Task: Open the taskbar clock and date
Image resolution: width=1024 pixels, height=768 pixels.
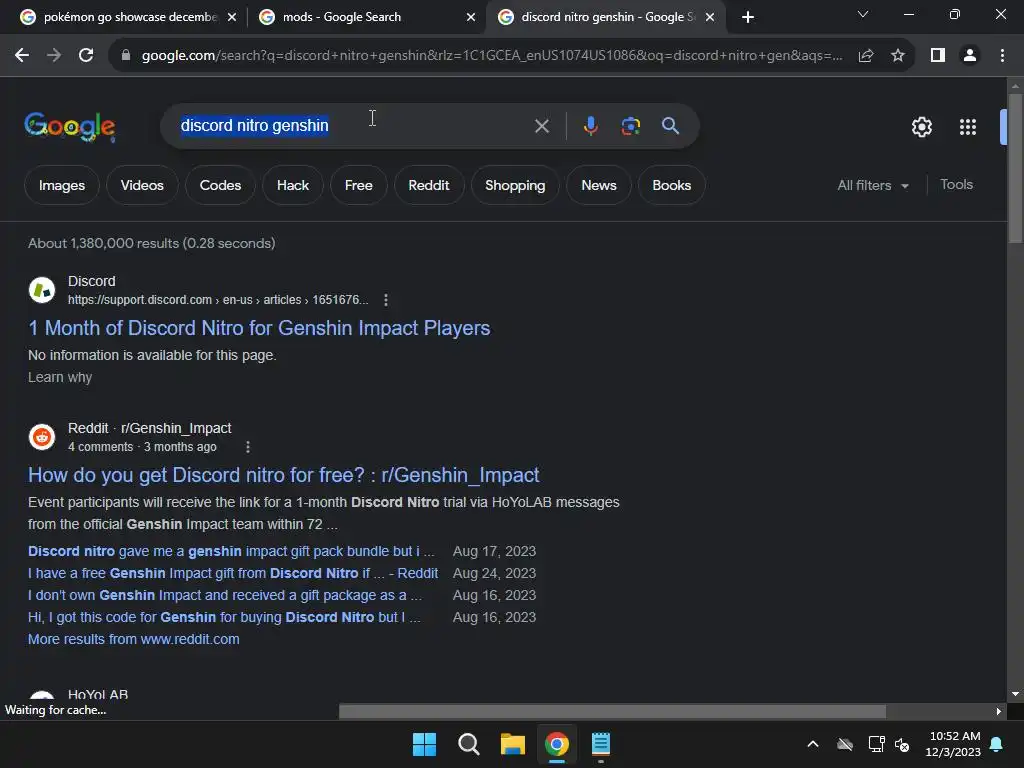Action: pyautogui.click(x=953, y=744)
